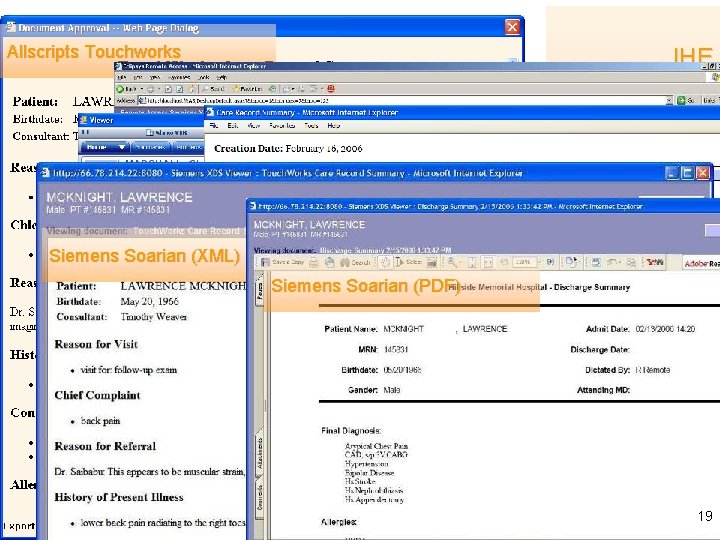
Task: Open View menu in Care Record Summary window
Action: click(253, 125)
